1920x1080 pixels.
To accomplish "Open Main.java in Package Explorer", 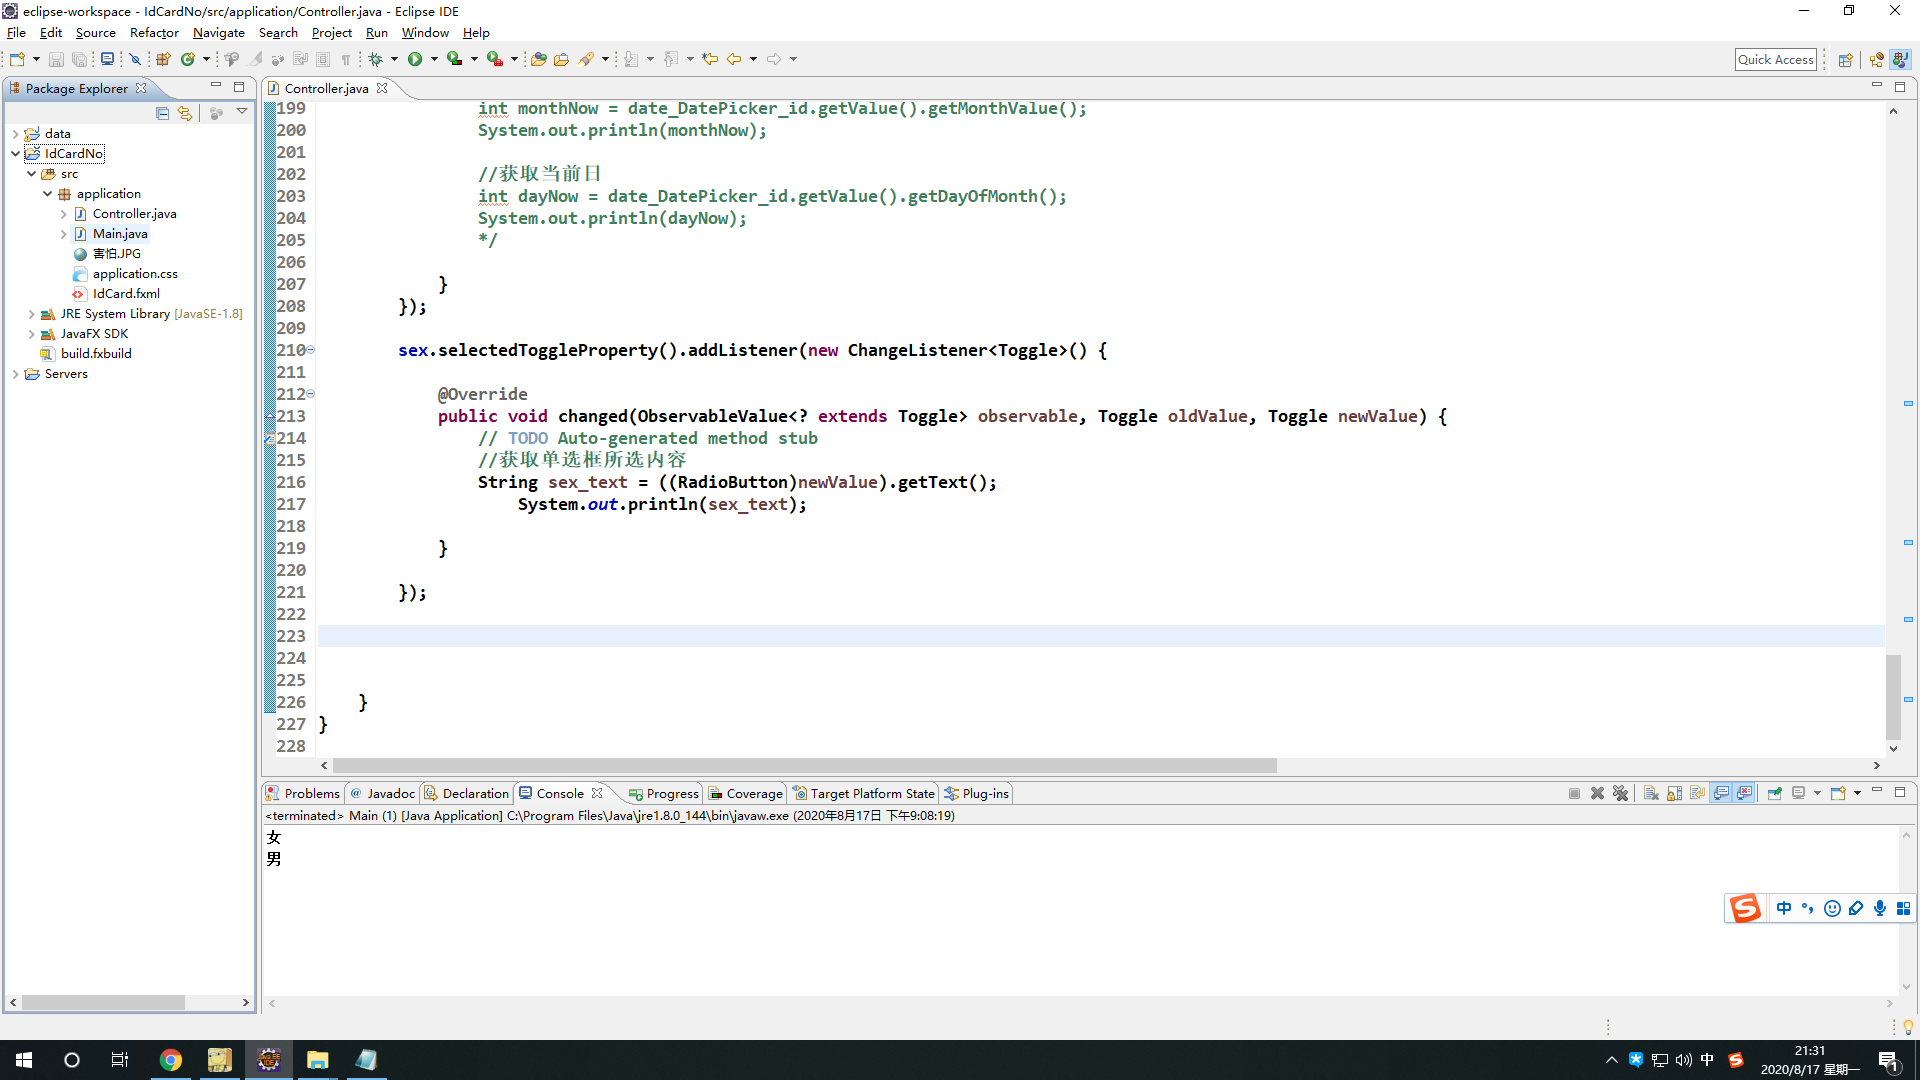I will 120,233.
